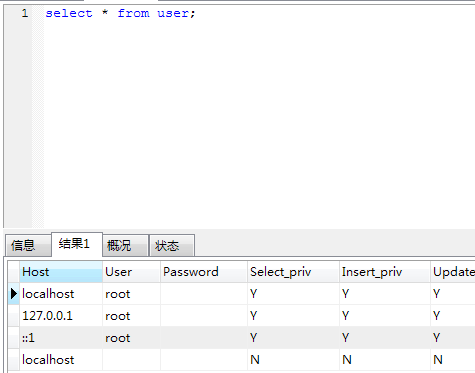Open the 状态 tab
This screenshot has height=373, width=475.
(172, 246)
